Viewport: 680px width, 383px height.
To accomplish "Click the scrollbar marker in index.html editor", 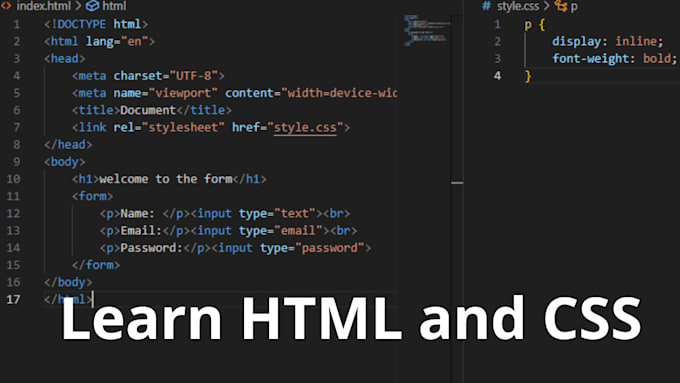I will [457, 183].
